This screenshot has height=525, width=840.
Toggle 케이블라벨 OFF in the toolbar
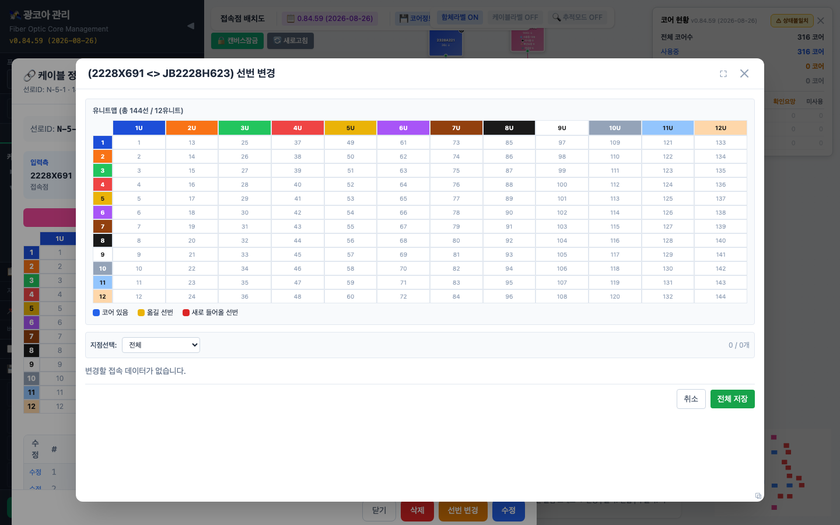tap(515, 18)
